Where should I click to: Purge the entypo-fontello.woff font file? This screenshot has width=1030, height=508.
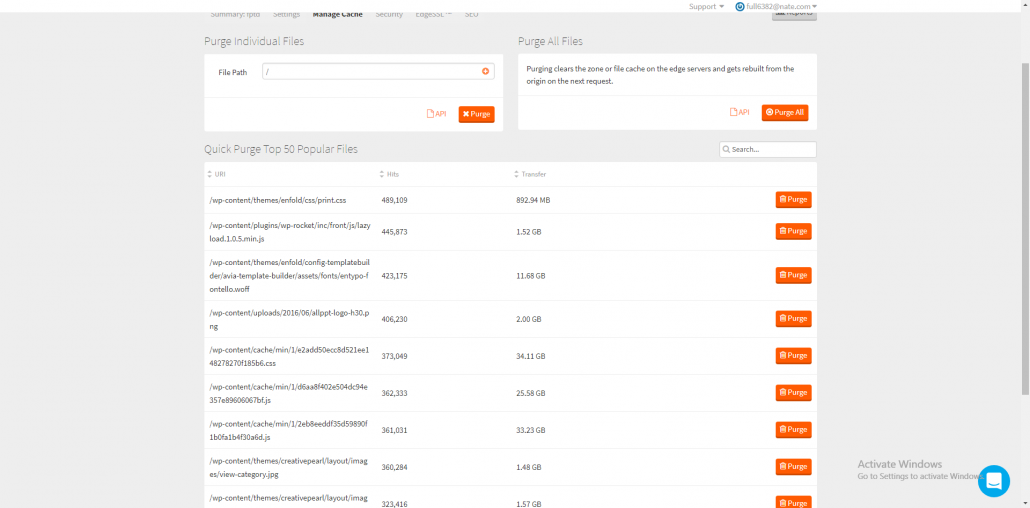point(793,275)
